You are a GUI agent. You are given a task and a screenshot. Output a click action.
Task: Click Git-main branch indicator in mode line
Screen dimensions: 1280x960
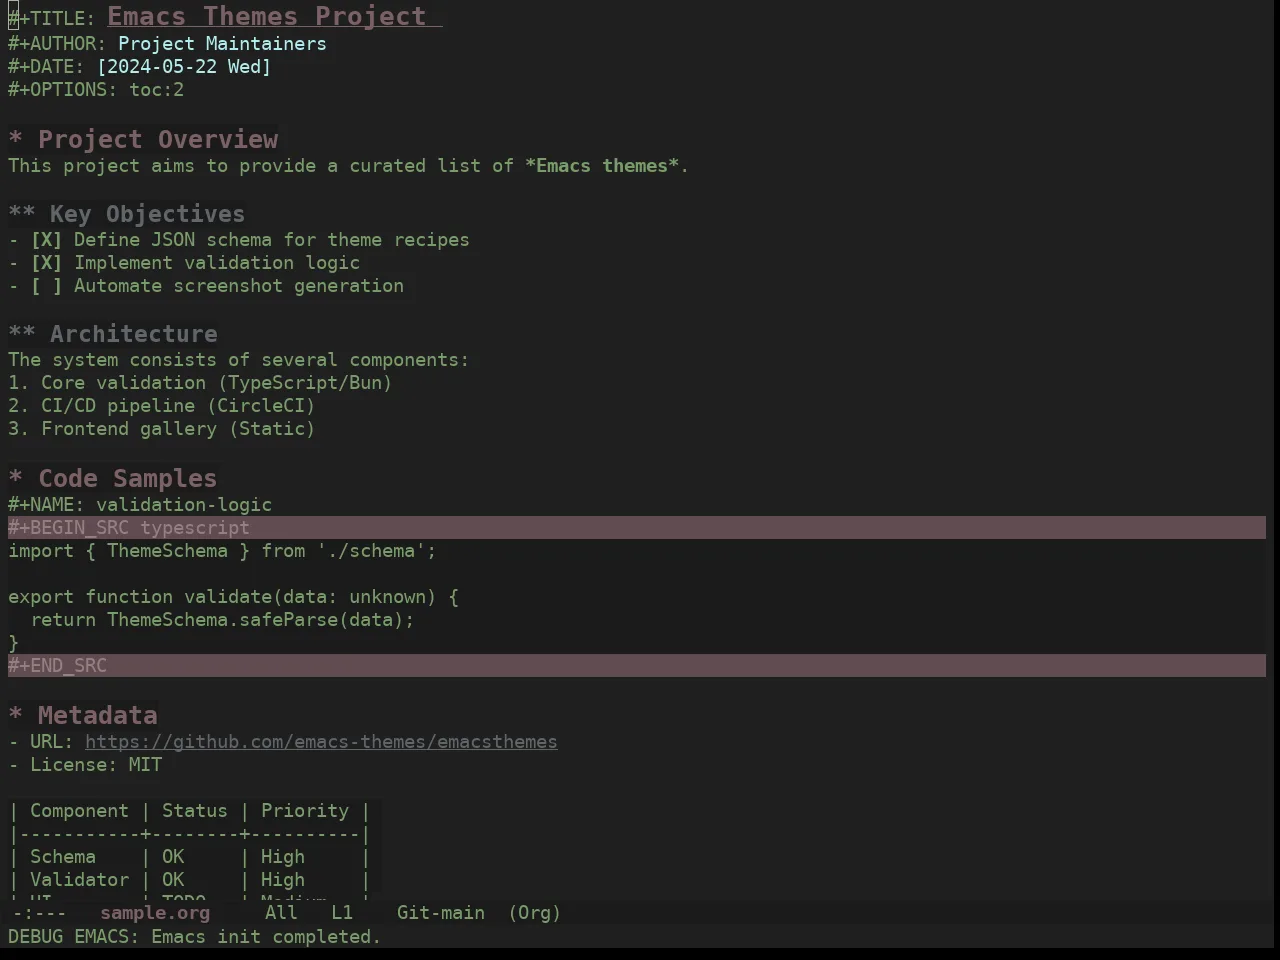pos(441,913)
